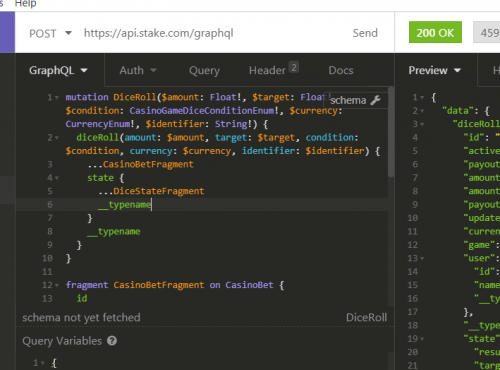Click 'CasinoBet' type in the fragment definition
500x370 pixels.
click(249, 285)
